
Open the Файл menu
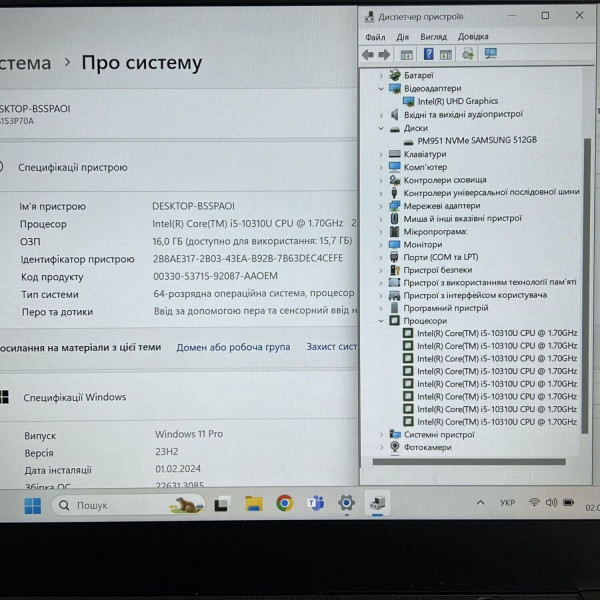point(375,37)
